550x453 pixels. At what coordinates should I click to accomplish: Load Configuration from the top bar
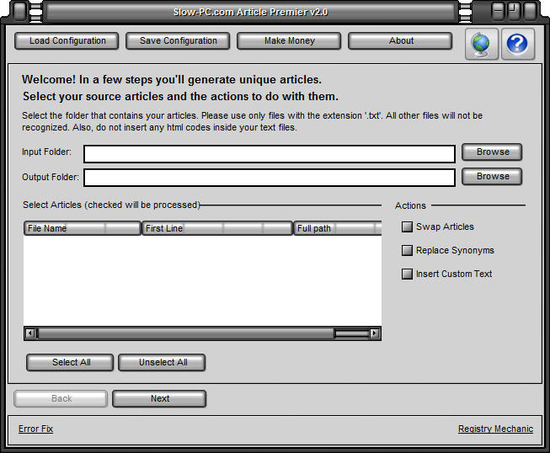click(67, 41)
